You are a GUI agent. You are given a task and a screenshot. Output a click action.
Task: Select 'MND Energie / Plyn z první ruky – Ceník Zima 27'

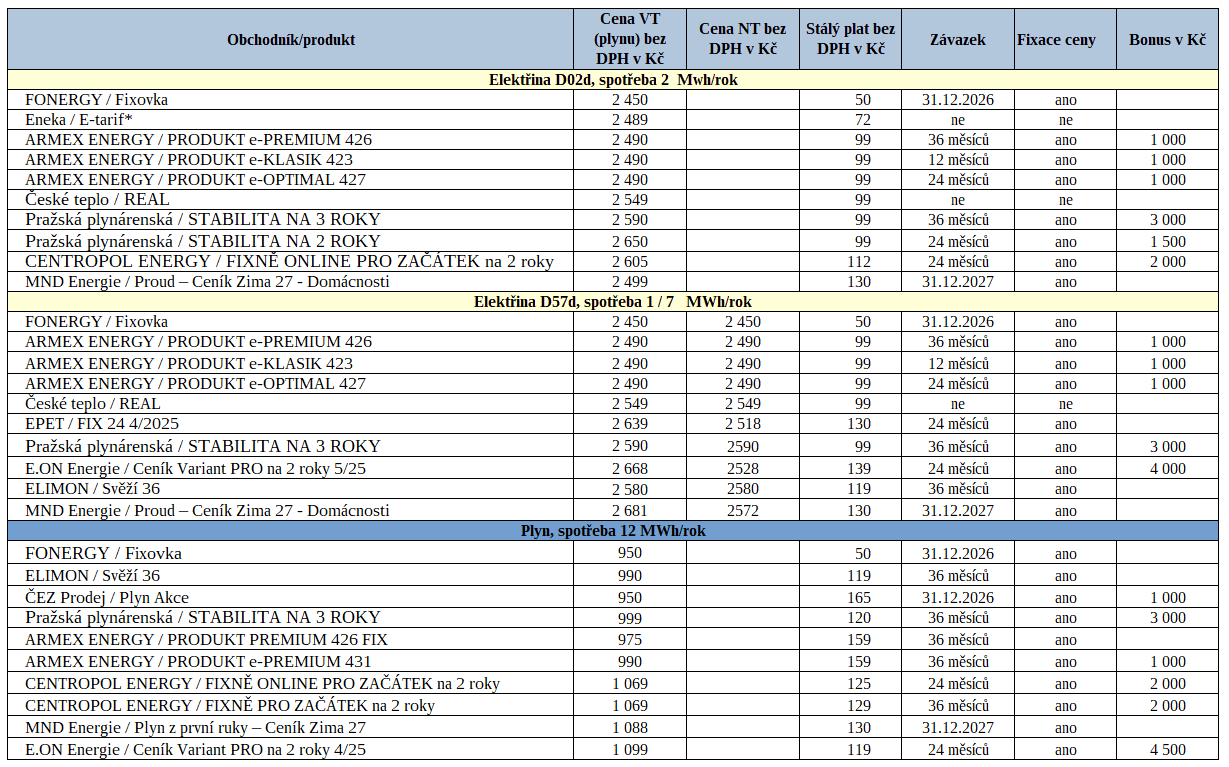195,727
